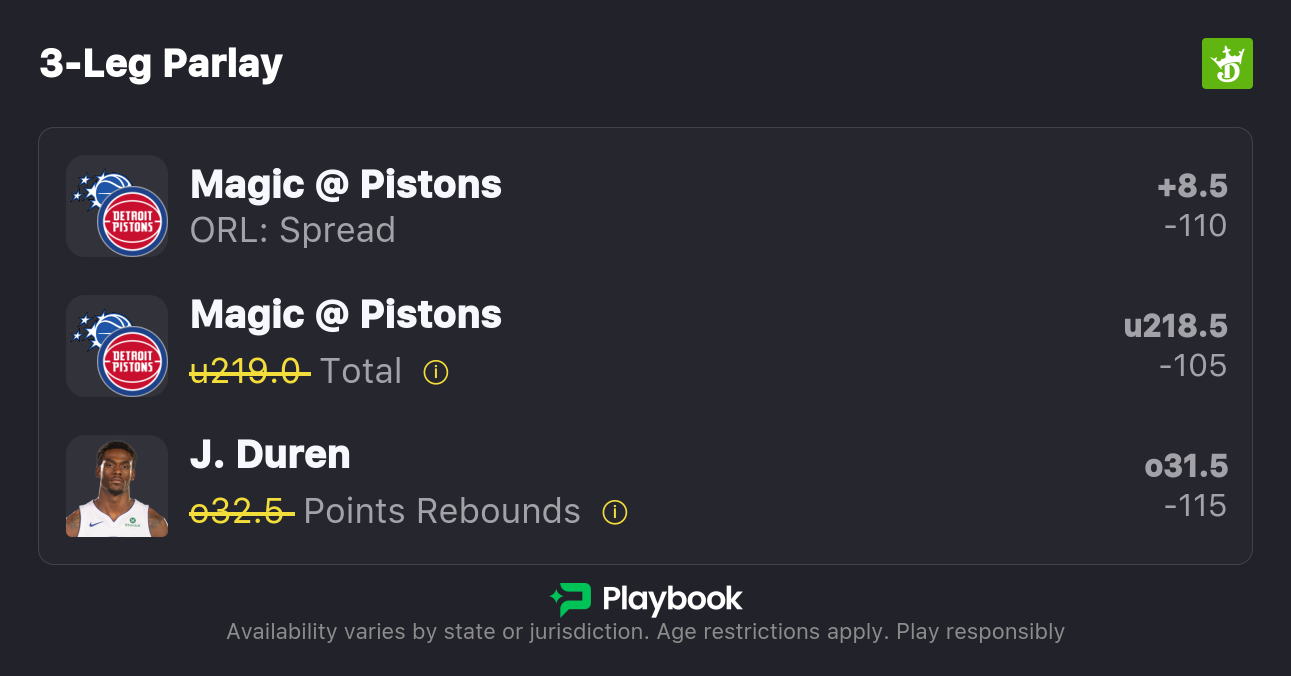Screen dimensions: 1291x676
Task: Select first Magic @ Pistons matchup title
Action: pos(346,185)
